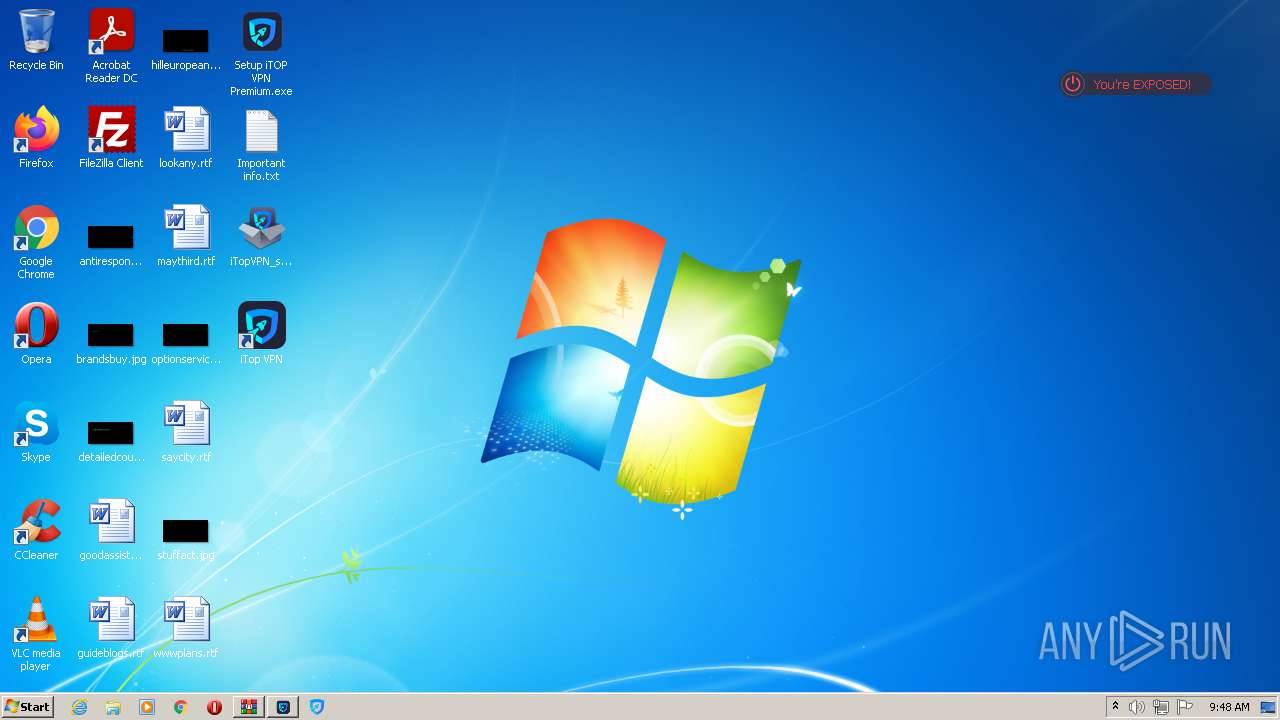Click Show desktop button beside clock
The width and height of the screenshot is (1280, 720).
[x=1269, y=707]
